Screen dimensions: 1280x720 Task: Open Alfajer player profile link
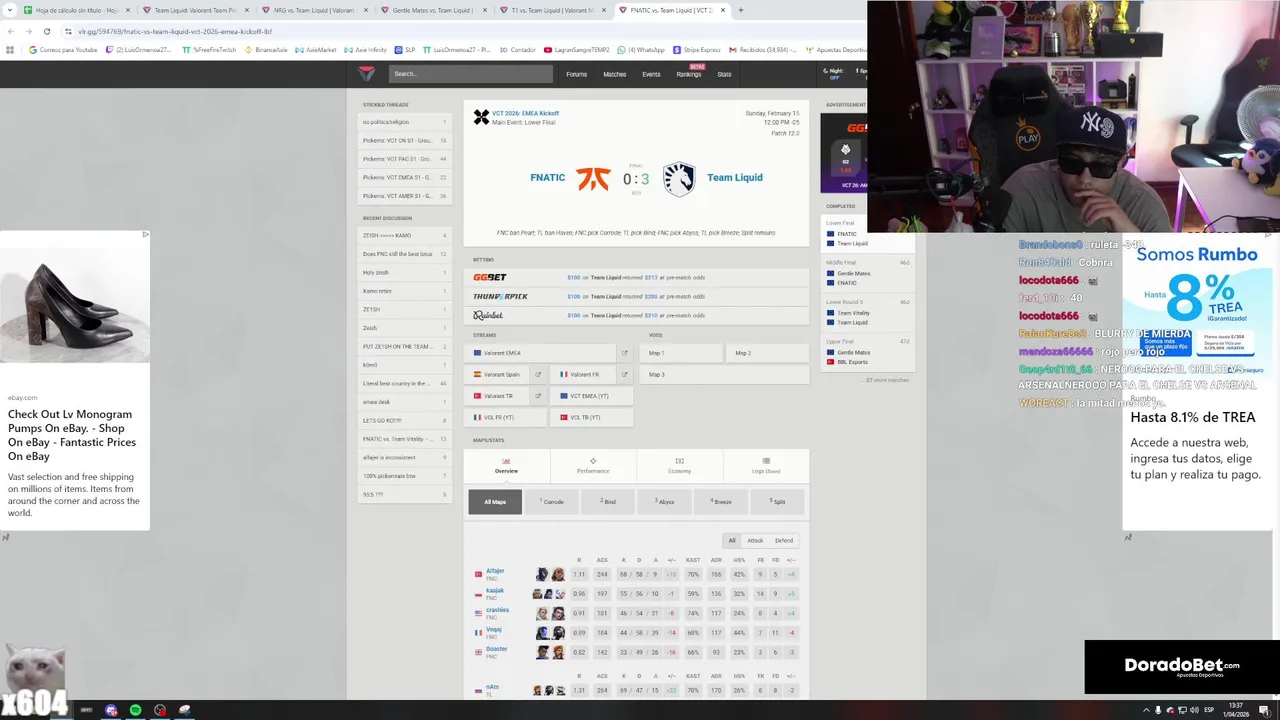coord(495,571)
